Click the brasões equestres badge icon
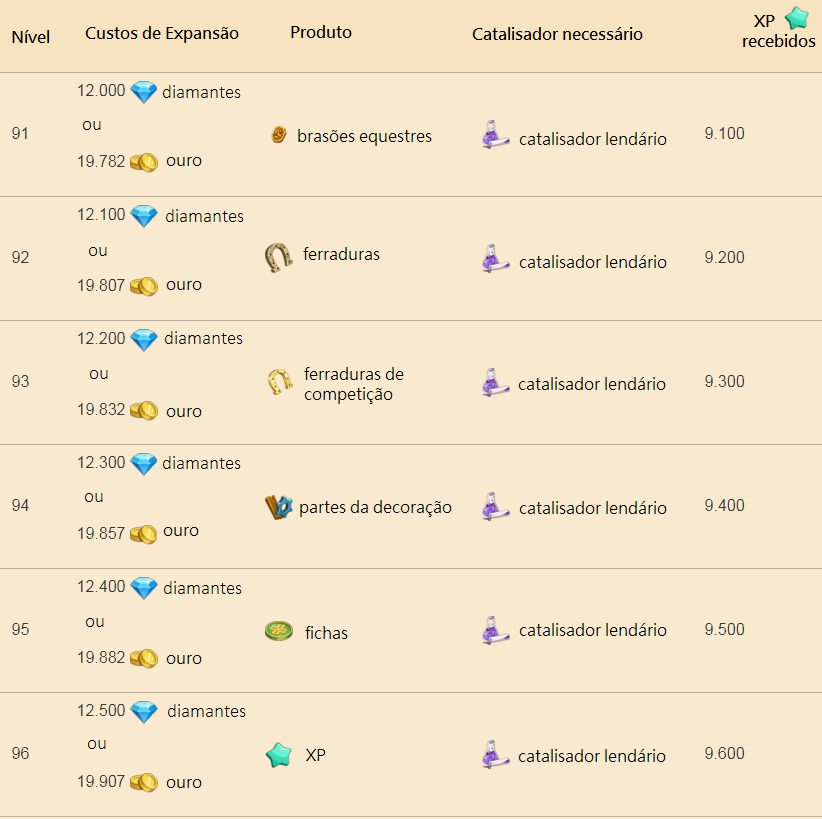 coord(278,135)
